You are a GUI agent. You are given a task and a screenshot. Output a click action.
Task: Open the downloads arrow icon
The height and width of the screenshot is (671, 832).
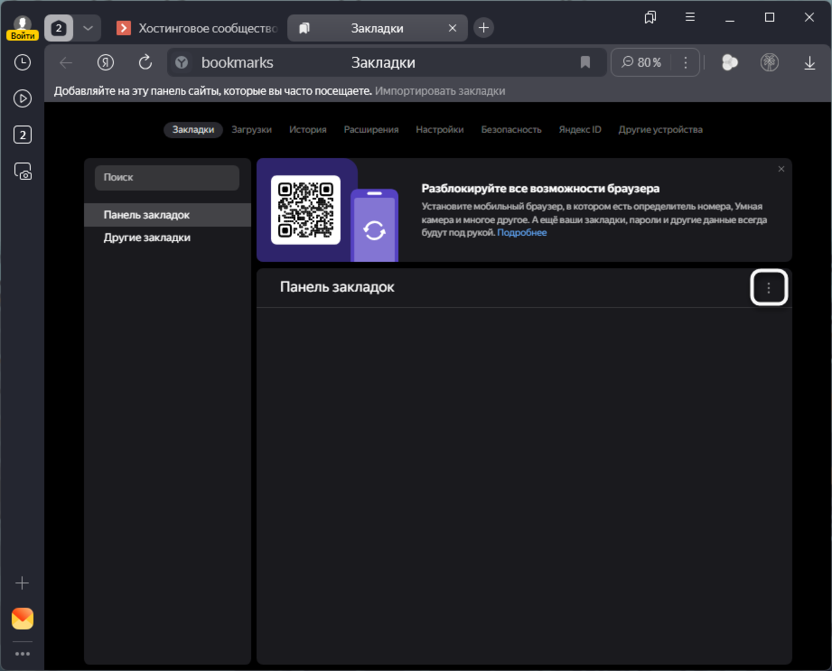point(809,63)
